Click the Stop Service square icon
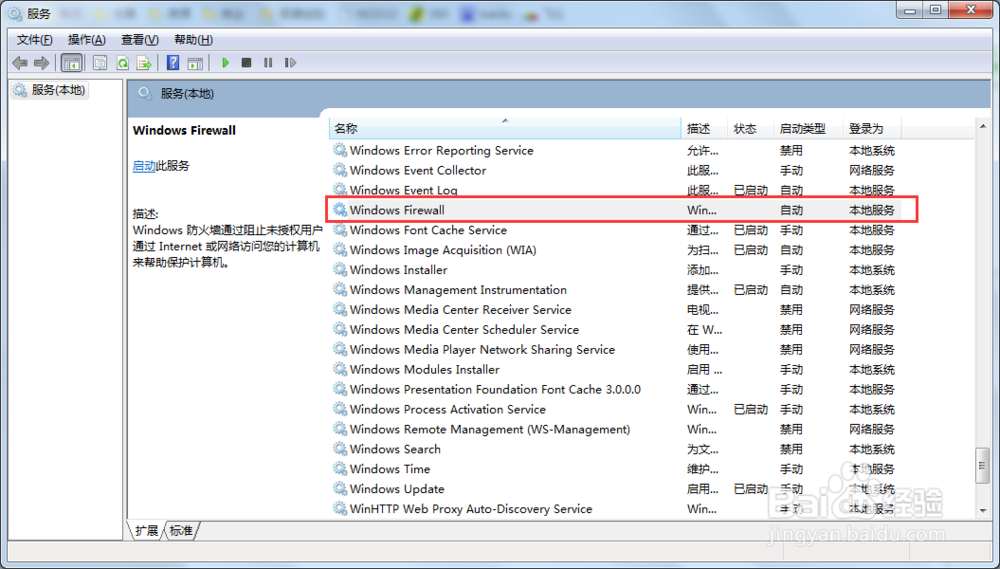This screenshot has width=1000, height=569. tap(246, 63)
